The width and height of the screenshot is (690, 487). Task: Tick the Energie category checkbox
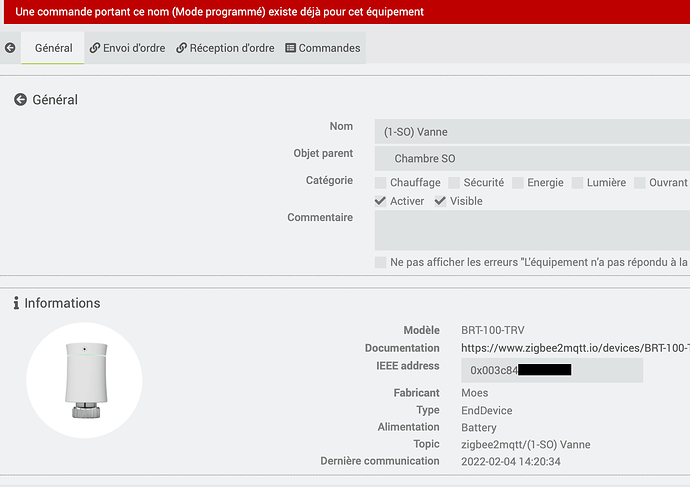point(518,183)
